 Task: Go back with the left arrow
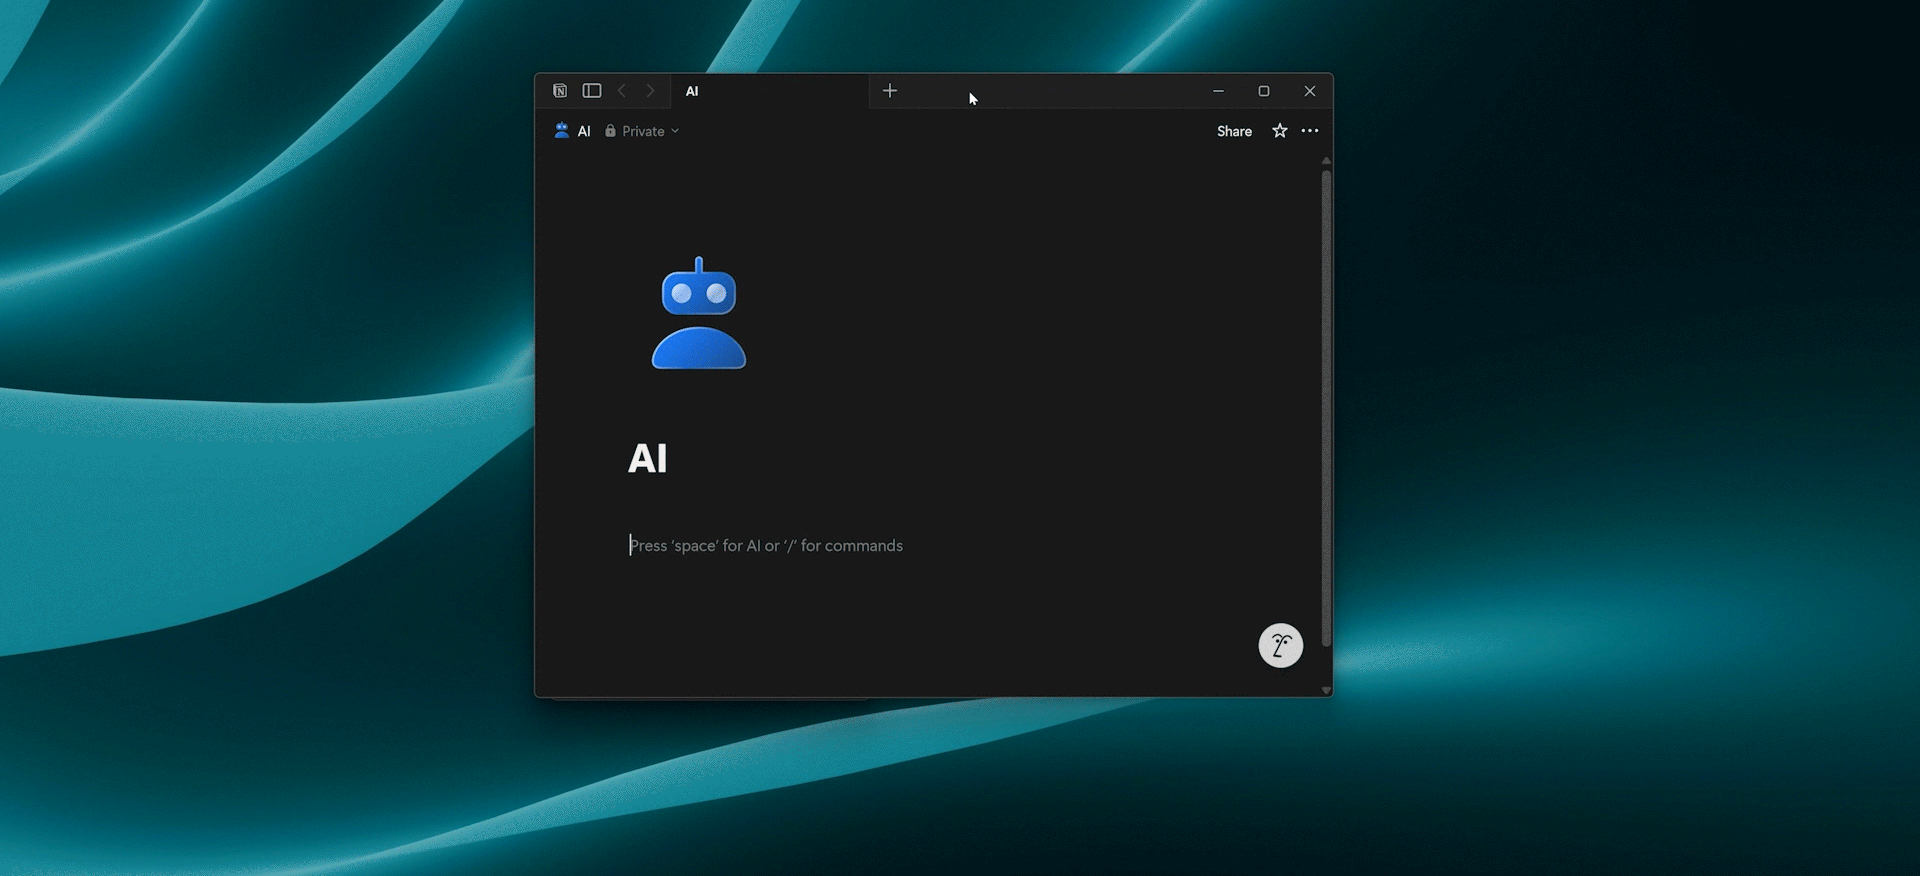point(622,91)
